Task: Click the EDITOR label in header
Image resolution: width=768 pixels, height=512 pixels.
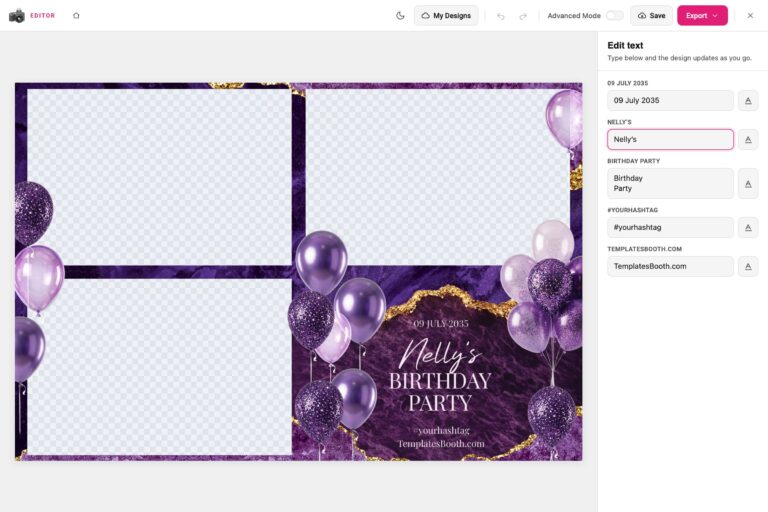Action: (43, 16)
